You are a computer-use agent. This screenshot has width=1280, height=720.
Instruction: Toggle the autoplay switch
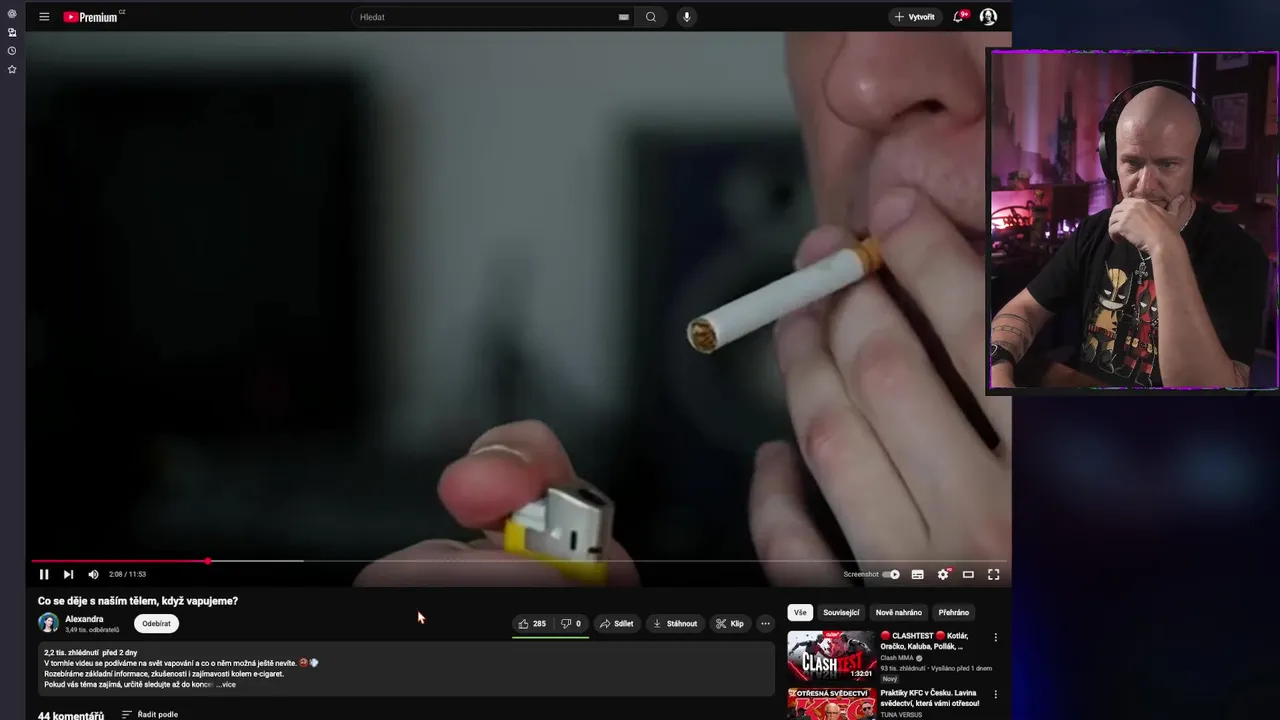pos(891,574)
